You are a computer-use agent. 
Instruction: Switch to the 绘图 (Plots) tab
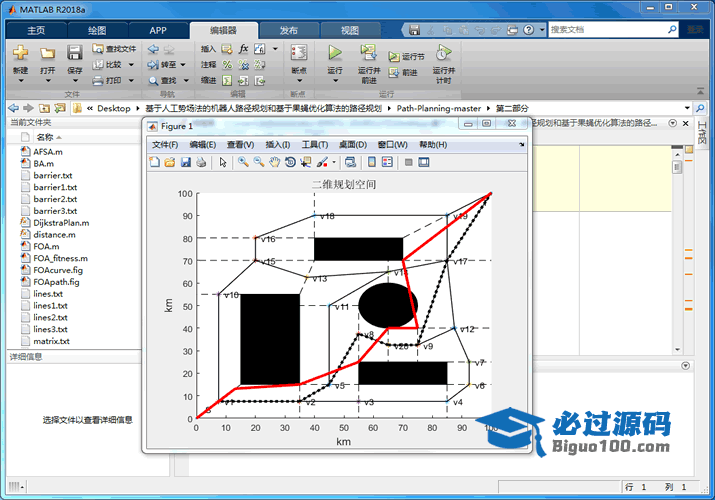(97, 31)
